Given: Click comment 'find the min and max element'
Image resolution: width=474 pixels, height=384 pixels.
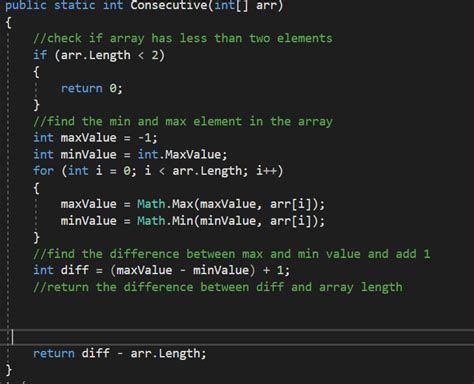Looking at the screenshot, I should pos(183,121).
